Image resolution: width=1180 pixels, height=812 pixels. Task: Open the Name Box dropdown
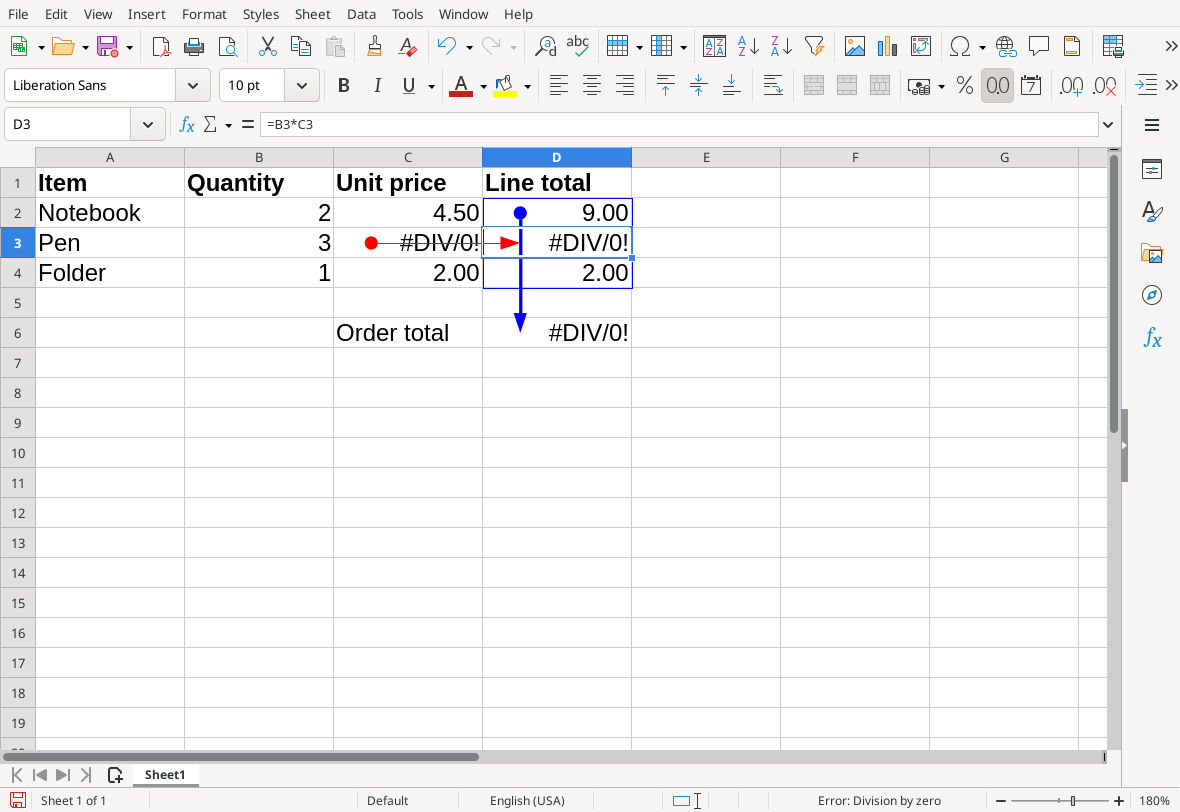tap(148, 124)
